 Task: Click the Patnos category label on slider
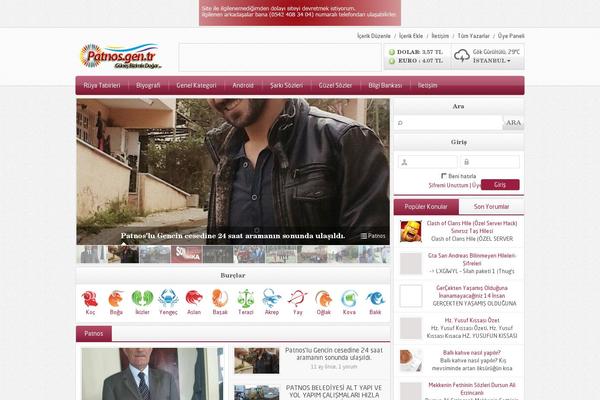click(373, 236)
